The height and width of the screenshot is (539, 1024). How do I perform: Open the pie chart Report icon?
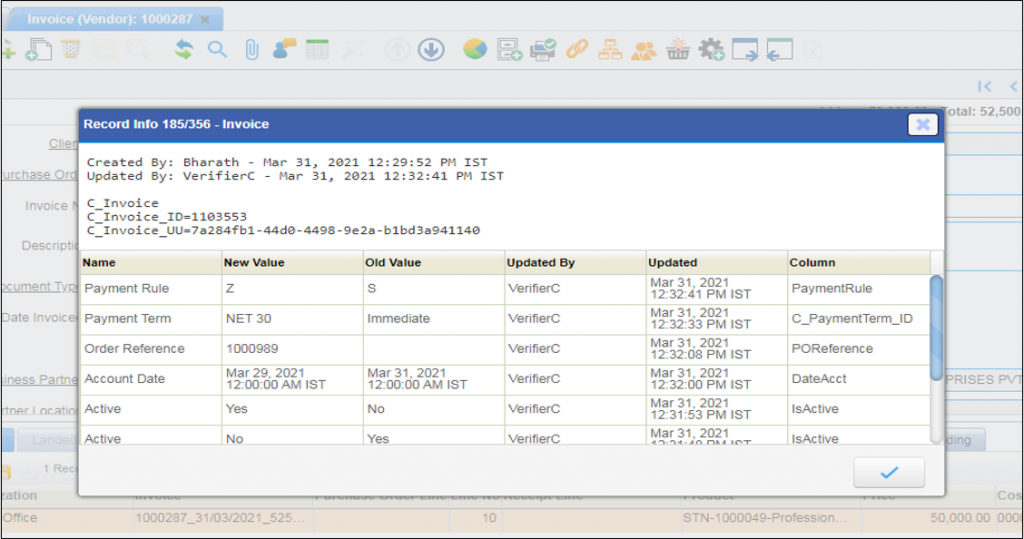[475, 49]
